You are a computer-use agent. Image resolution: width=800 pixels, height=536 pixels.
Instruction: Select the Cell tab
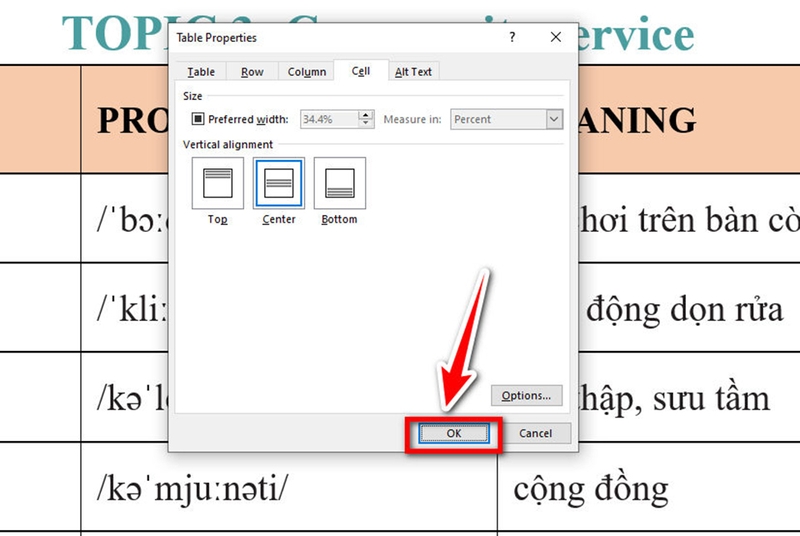(x=360, y=72)
